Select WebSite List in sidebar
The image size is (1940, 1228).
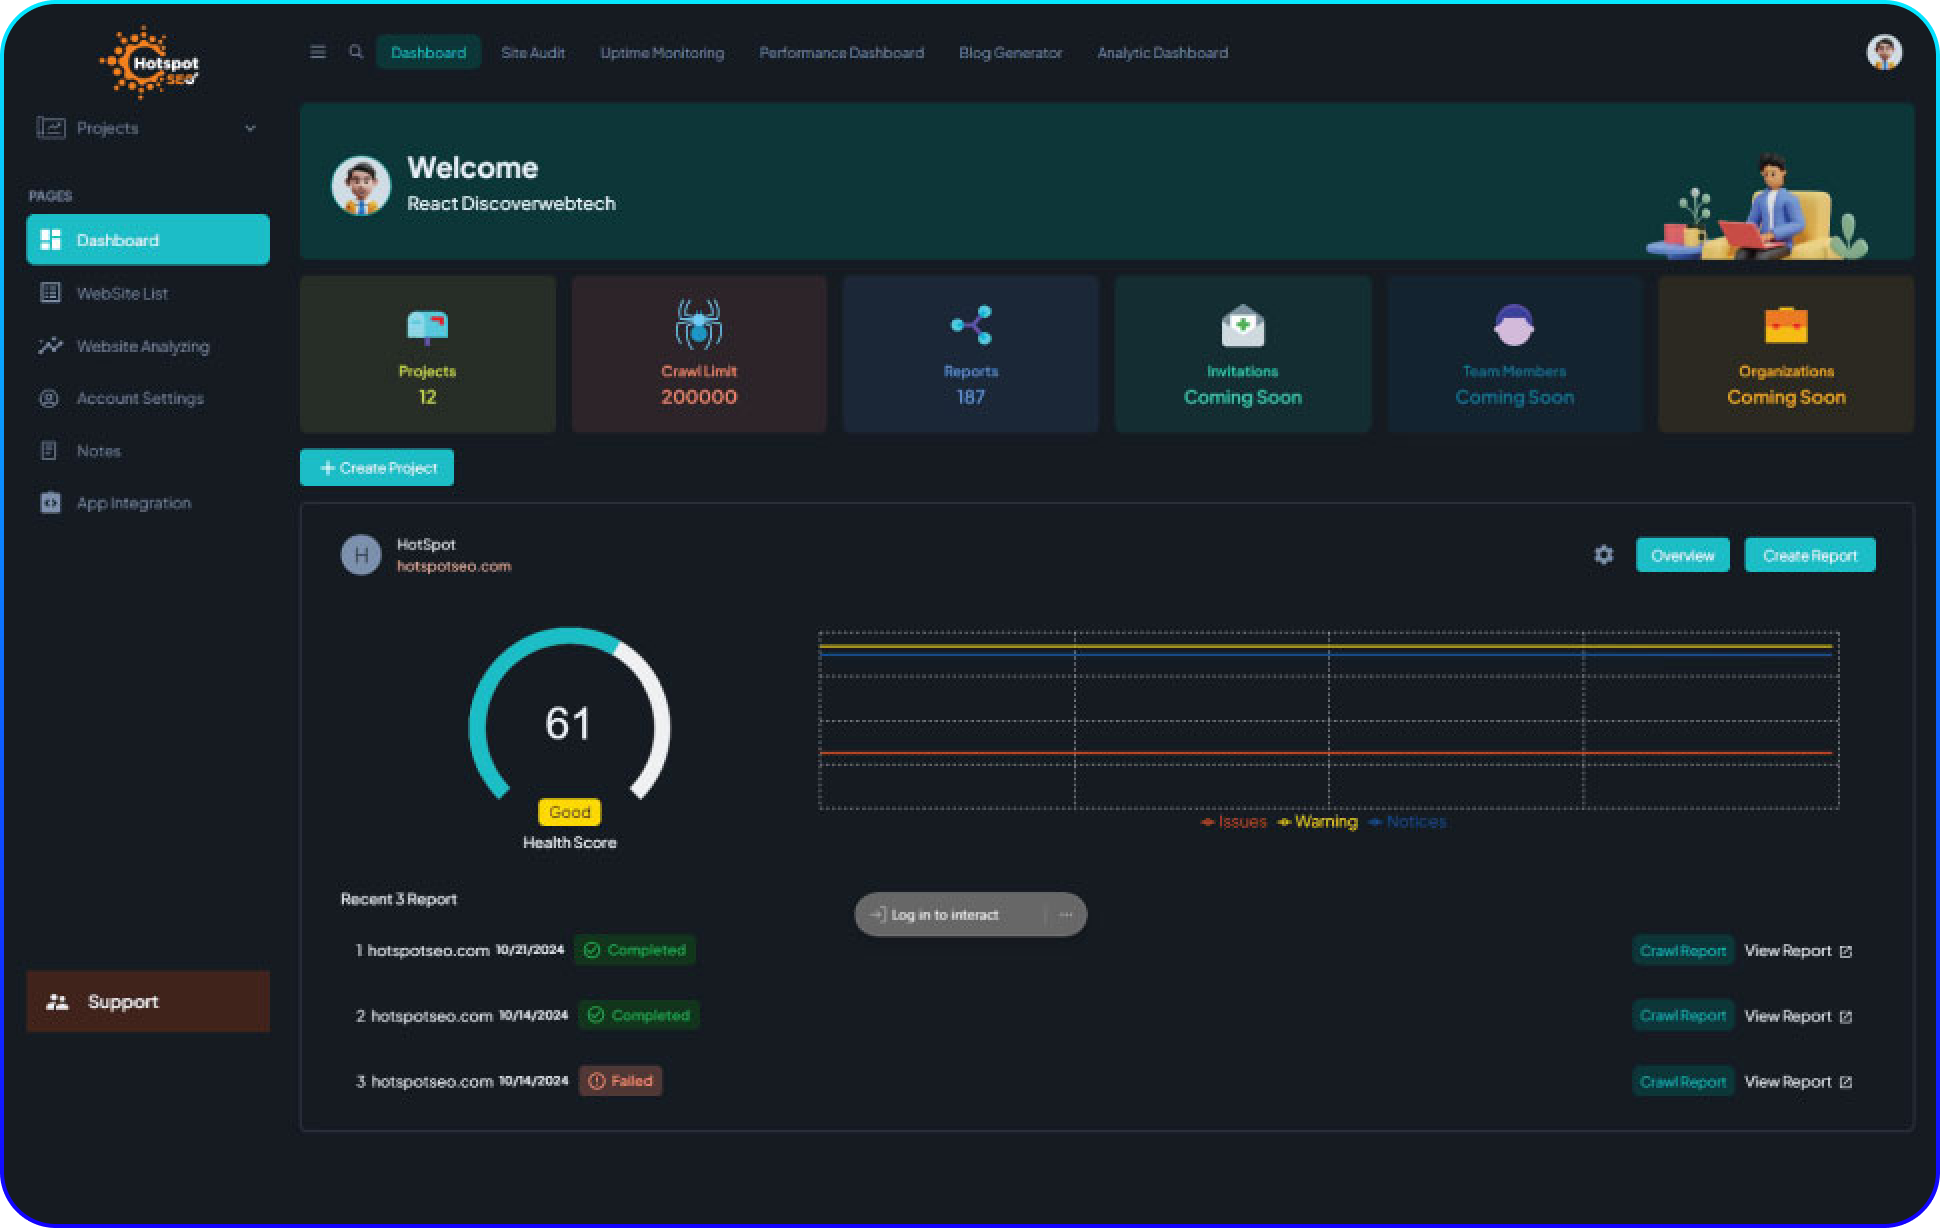pyautogui.click(x=148, y=293)
